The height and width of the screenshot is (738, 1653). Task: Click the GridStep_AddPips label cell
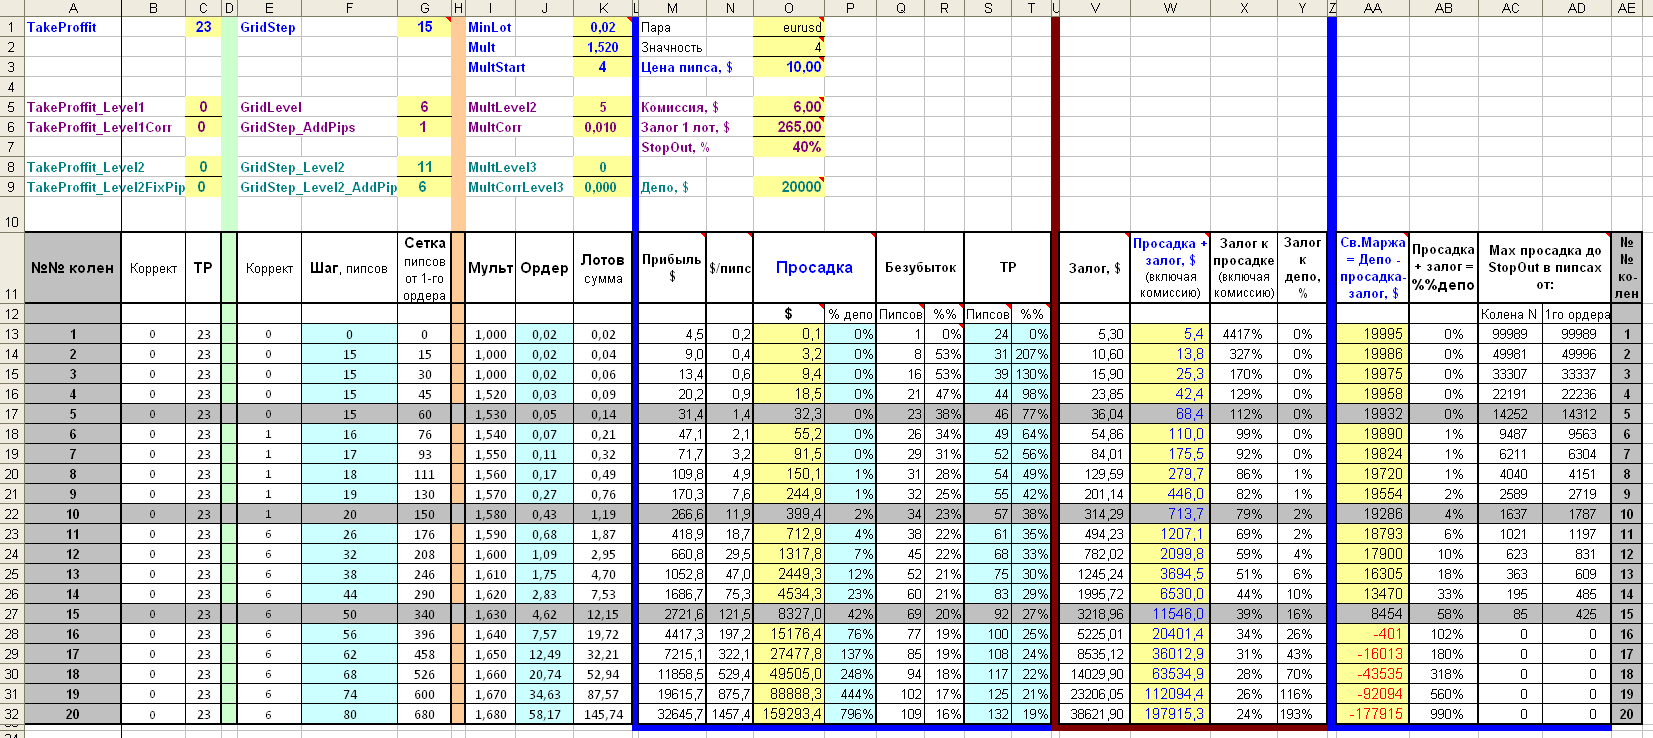click(318, 127)
